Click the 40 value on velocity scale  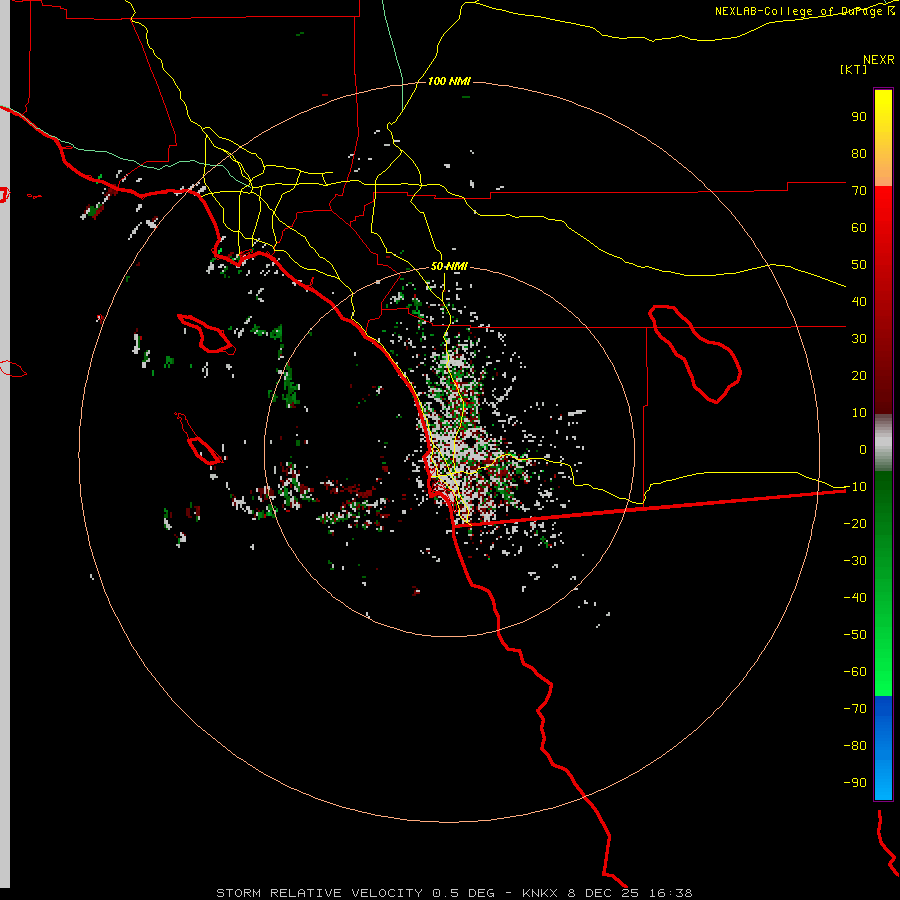[859, 301]
